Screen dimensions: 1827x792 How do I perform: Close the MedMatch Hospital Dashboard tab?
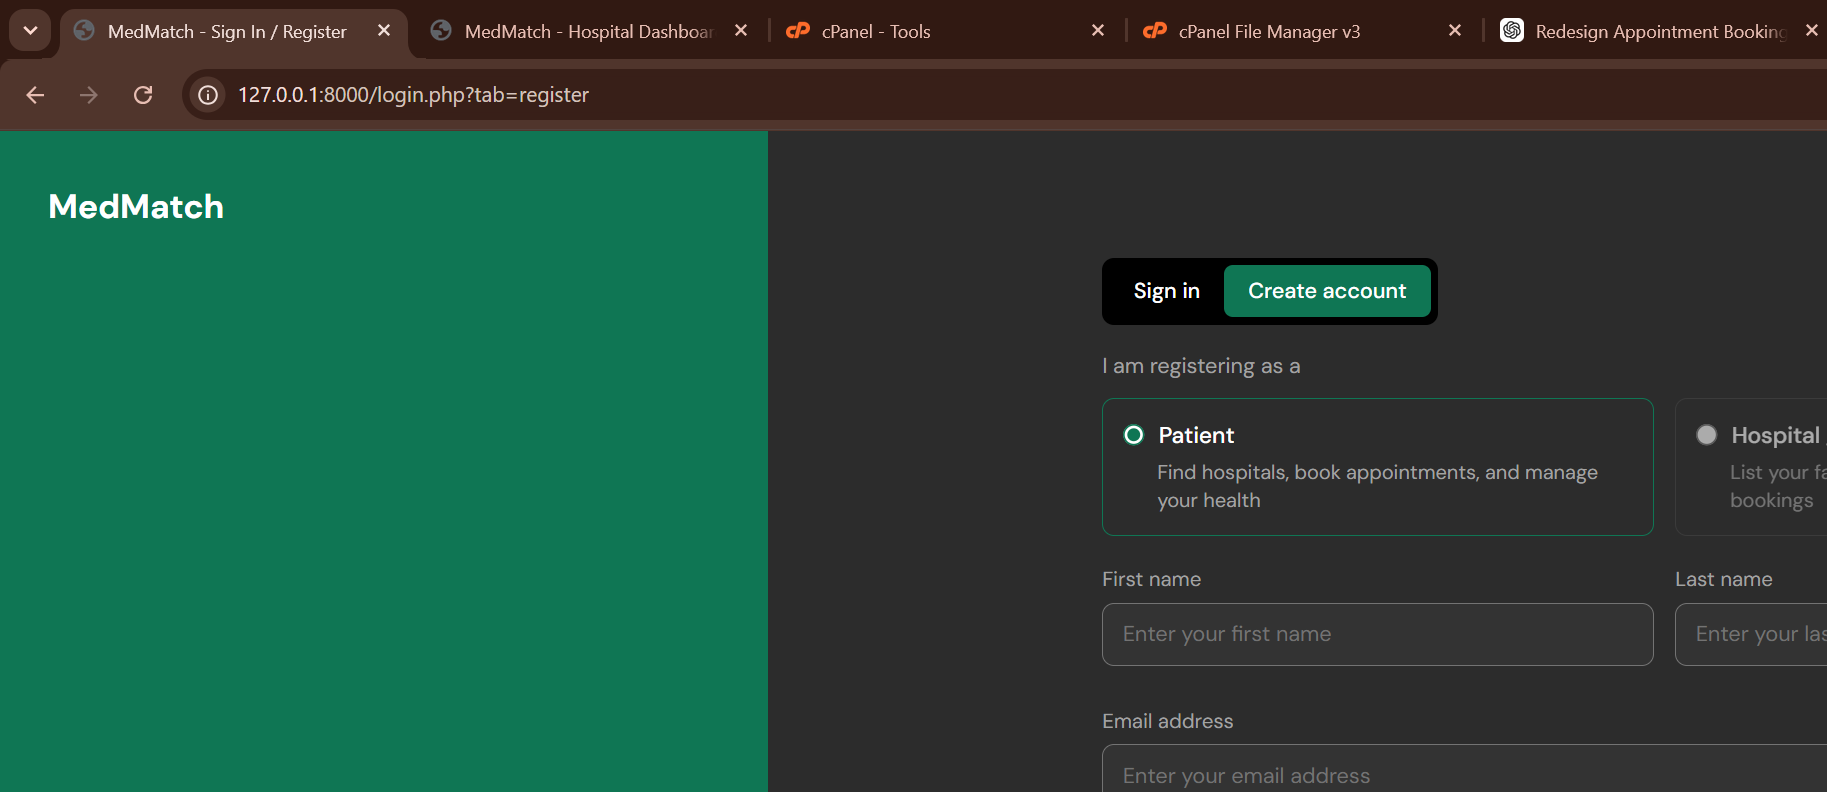741,31
